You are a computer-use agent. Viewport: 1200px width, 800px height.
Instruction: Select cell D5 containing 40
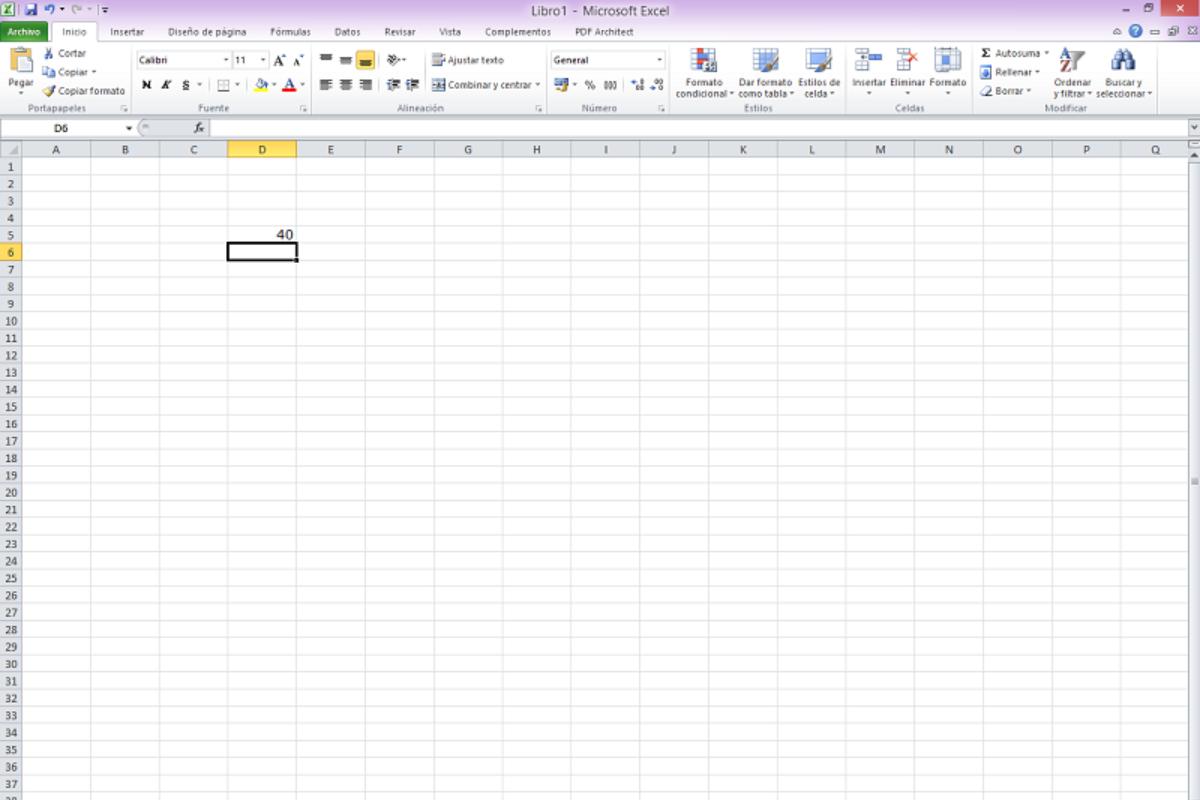pyautogui.click(x=262, y=235)
